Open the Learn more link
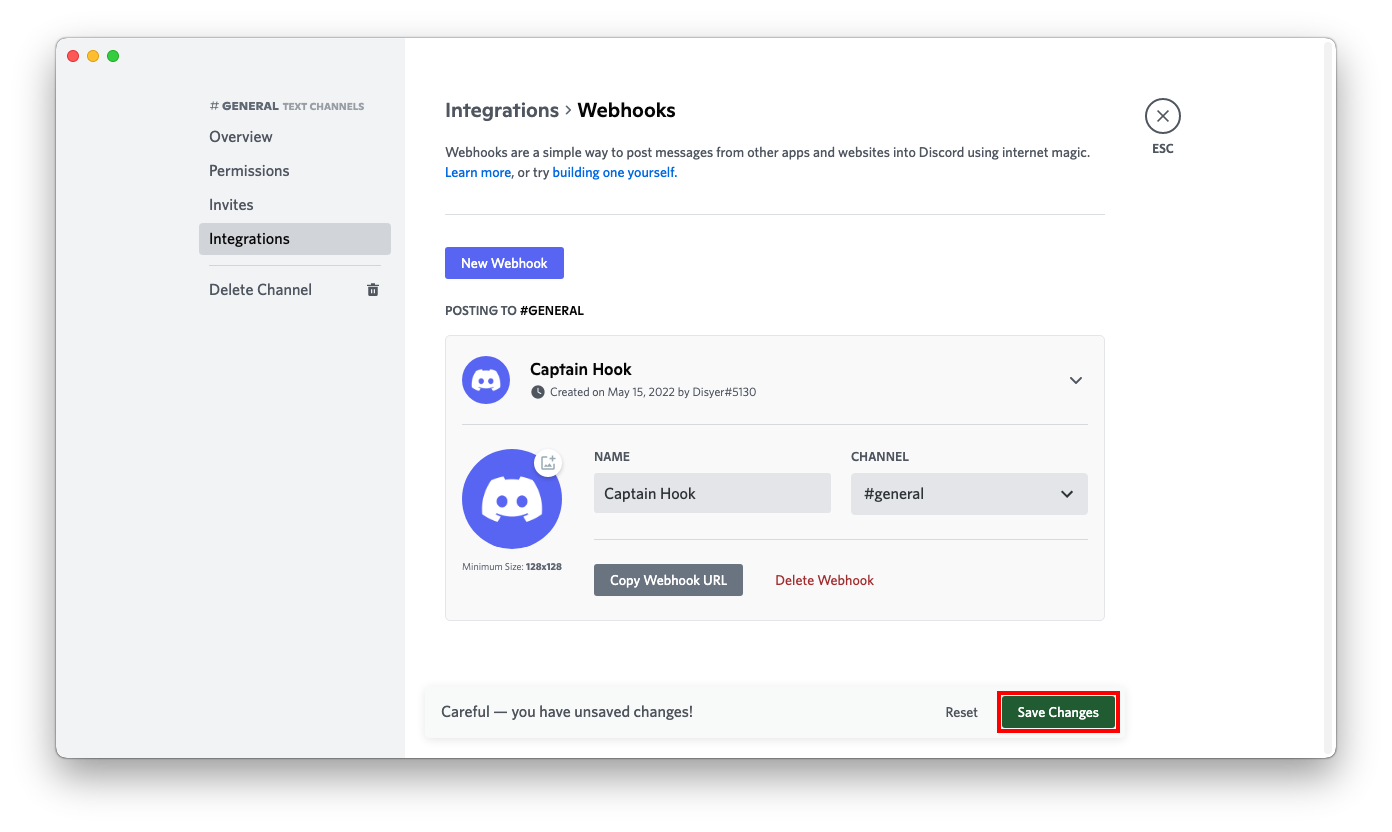1392x832 pixels. 477,172
